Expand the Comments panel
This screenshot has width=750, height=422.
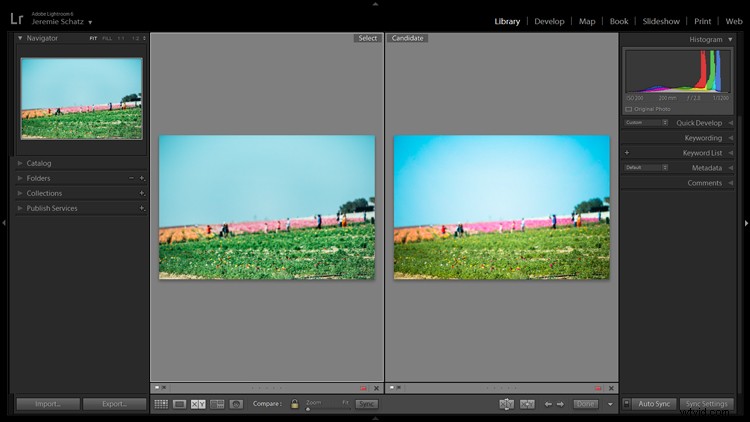coord(730,183)
